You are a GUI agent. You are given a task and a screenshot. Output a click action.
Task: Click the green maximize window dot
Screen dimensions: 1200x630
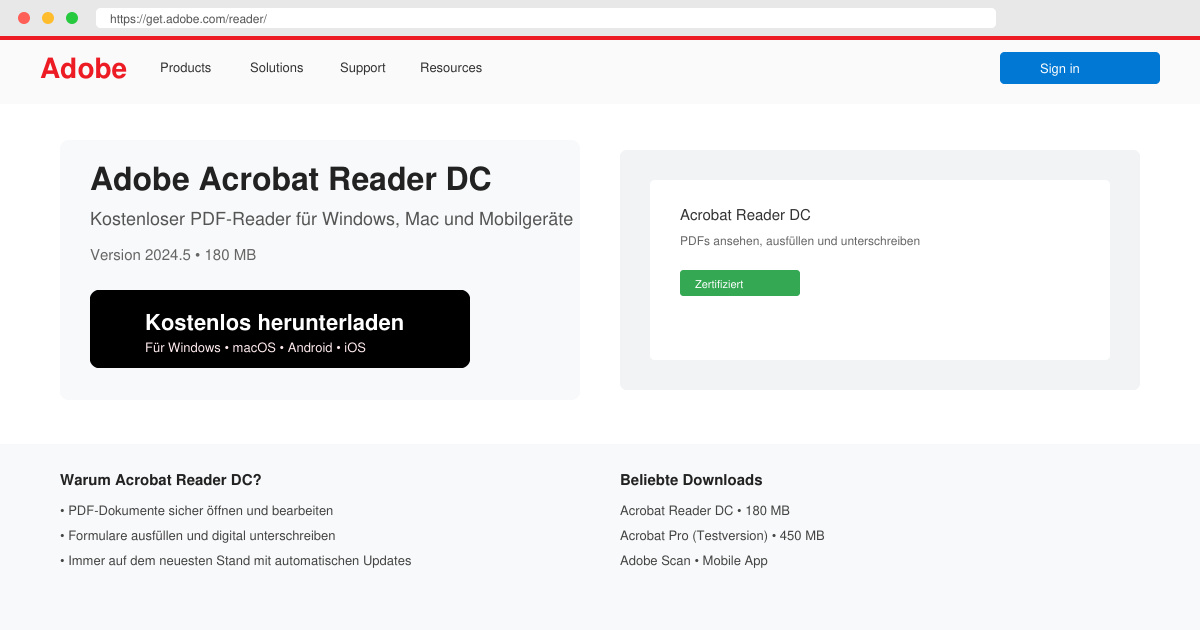(72, 18)
